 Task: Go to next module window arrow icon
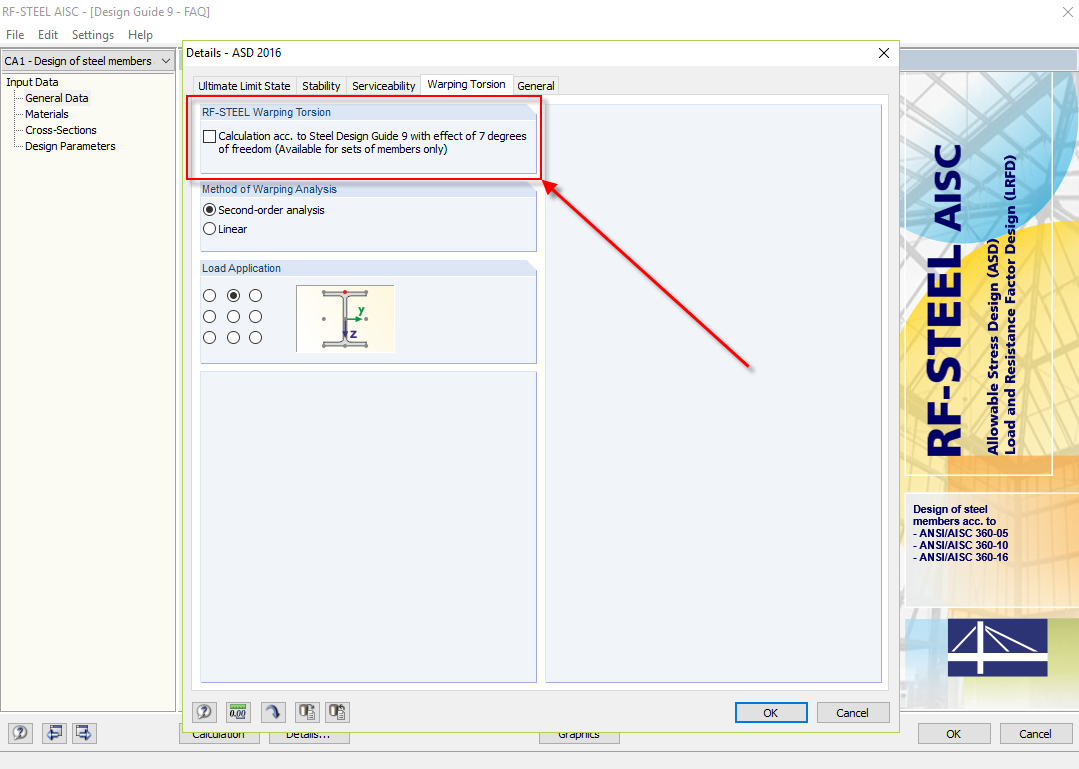[x=84, y=733]
